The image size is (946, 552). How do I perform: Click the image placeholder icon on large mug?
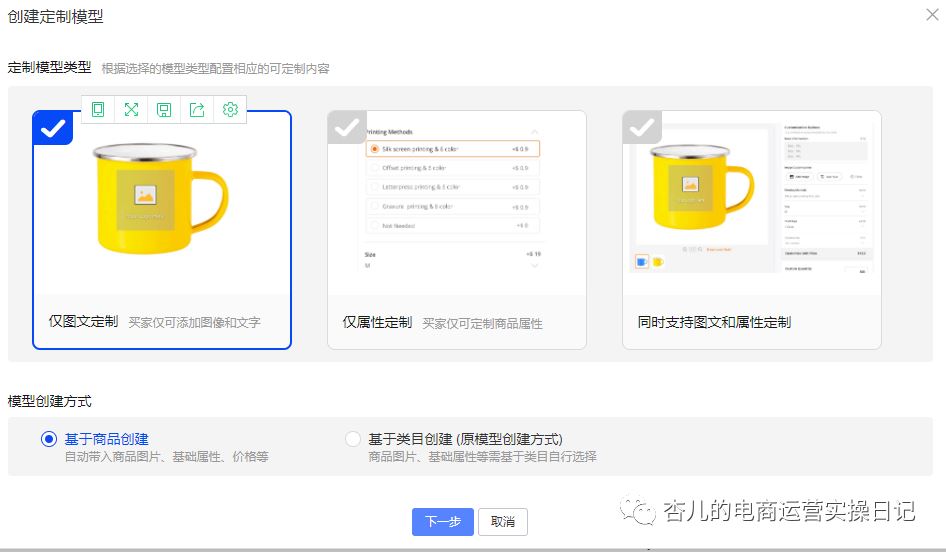145,195
